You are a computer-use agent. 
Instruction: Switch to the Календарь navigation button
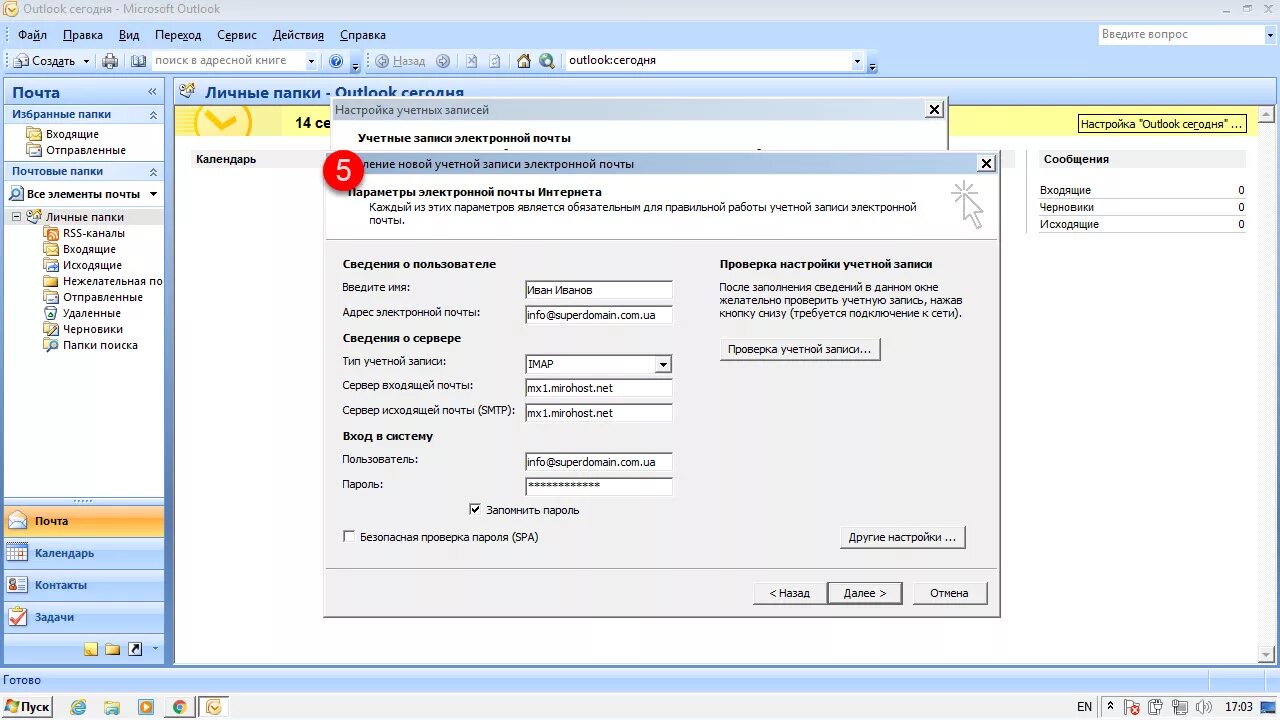point(84,553)
